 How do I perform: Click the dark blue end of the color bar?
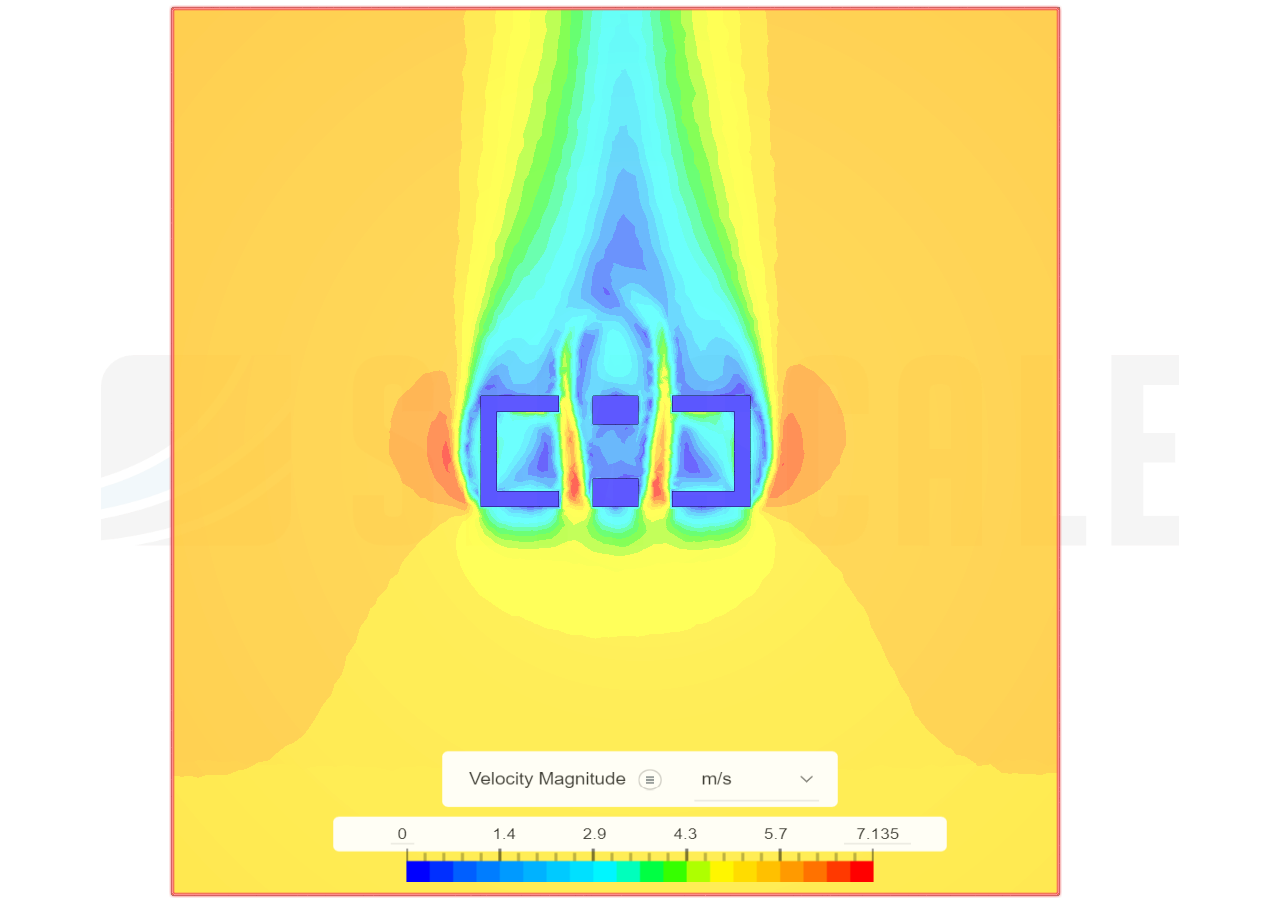coord(418,871)
